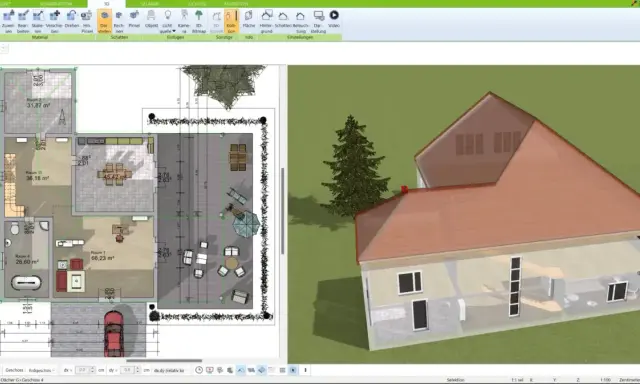Click the Fläche info icon

(249, 20)
